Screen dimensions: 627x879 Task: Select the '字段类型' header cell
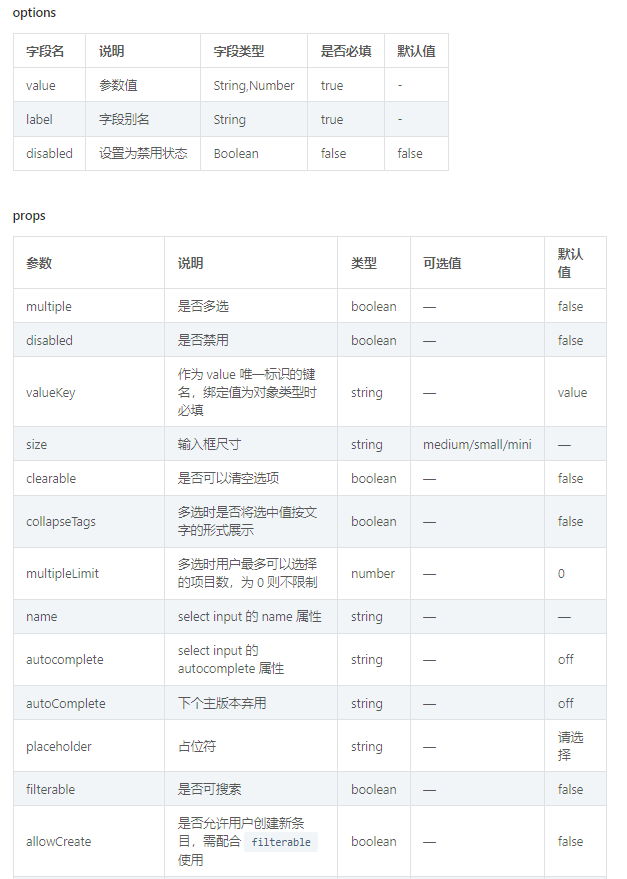253,51
